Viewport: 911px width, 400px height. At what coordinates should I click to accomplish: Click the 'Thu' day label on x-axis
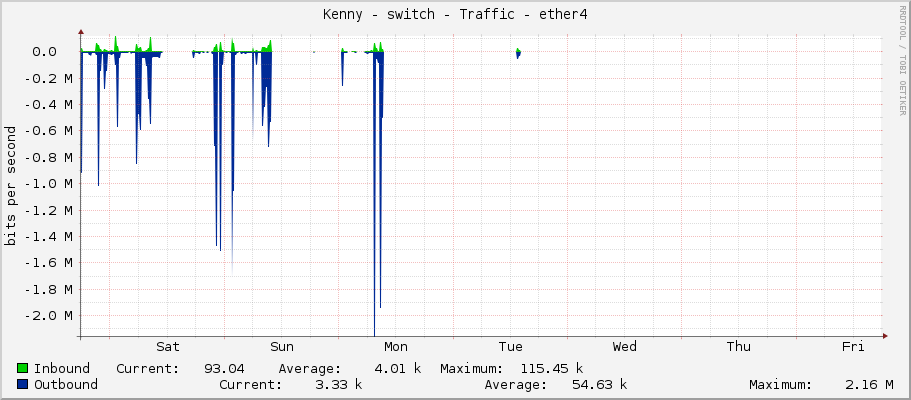click(738, 347)
